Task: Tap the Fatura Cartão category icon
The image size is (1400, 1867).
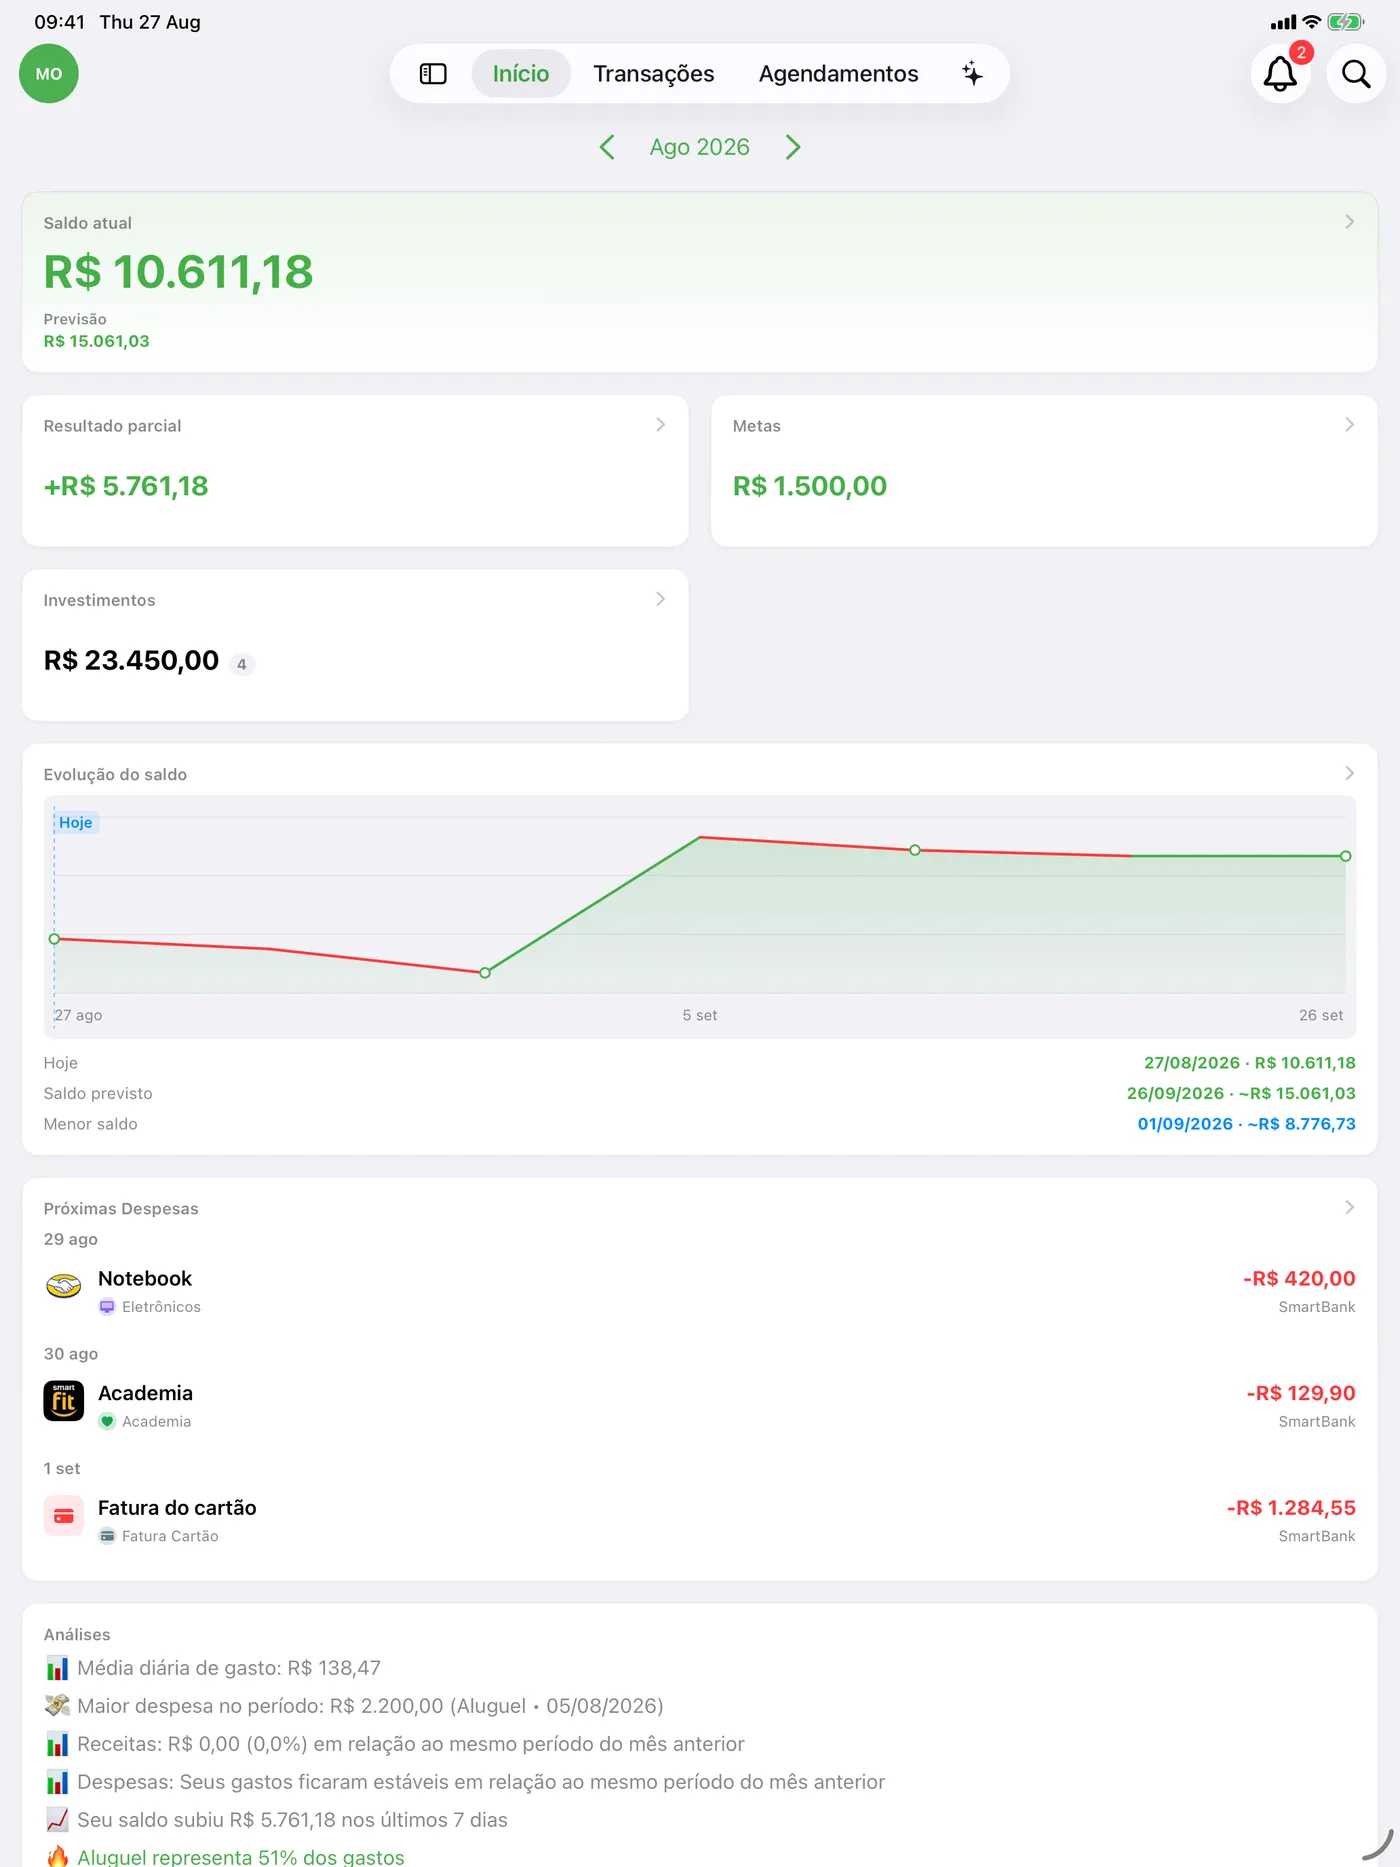Action: point(107,1536)
